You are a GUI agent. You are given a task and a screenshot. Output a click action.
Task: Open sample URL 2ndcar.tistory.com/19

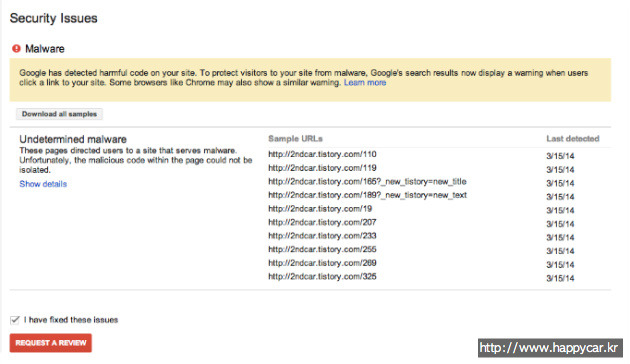[320, 209]
